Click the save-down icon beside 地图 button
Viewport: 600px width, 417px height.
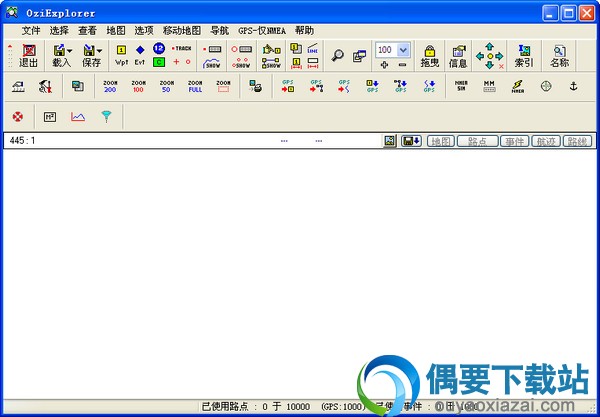click(x=411, y=141)
